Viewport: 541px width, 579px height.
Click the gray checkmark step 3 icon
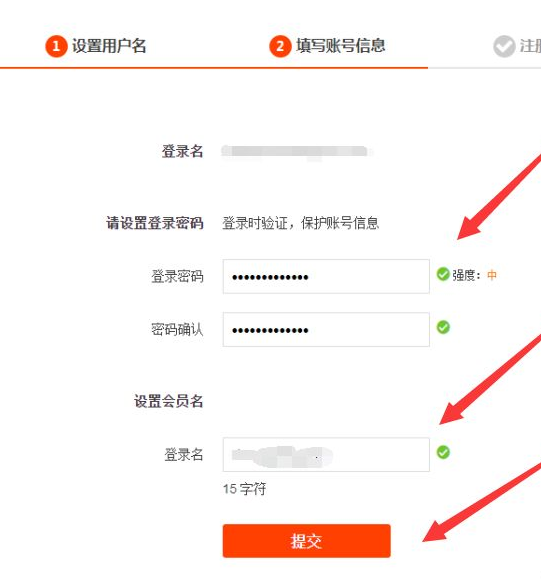[x=504, y=46]
